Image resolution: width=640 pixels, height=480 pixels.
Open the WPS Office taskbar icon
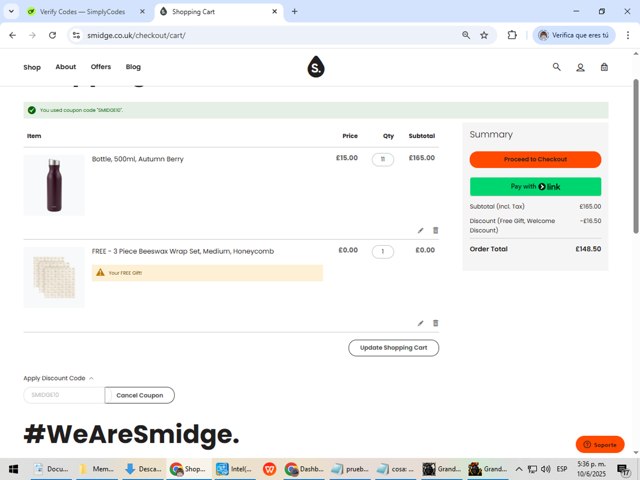pos(269,469)
